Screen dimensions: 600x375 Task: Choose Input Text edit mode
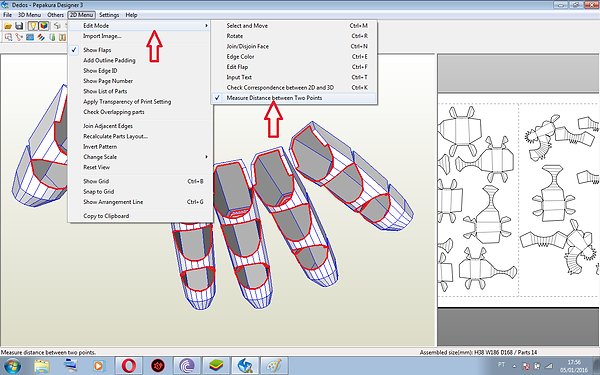click(x=294, y=77)
